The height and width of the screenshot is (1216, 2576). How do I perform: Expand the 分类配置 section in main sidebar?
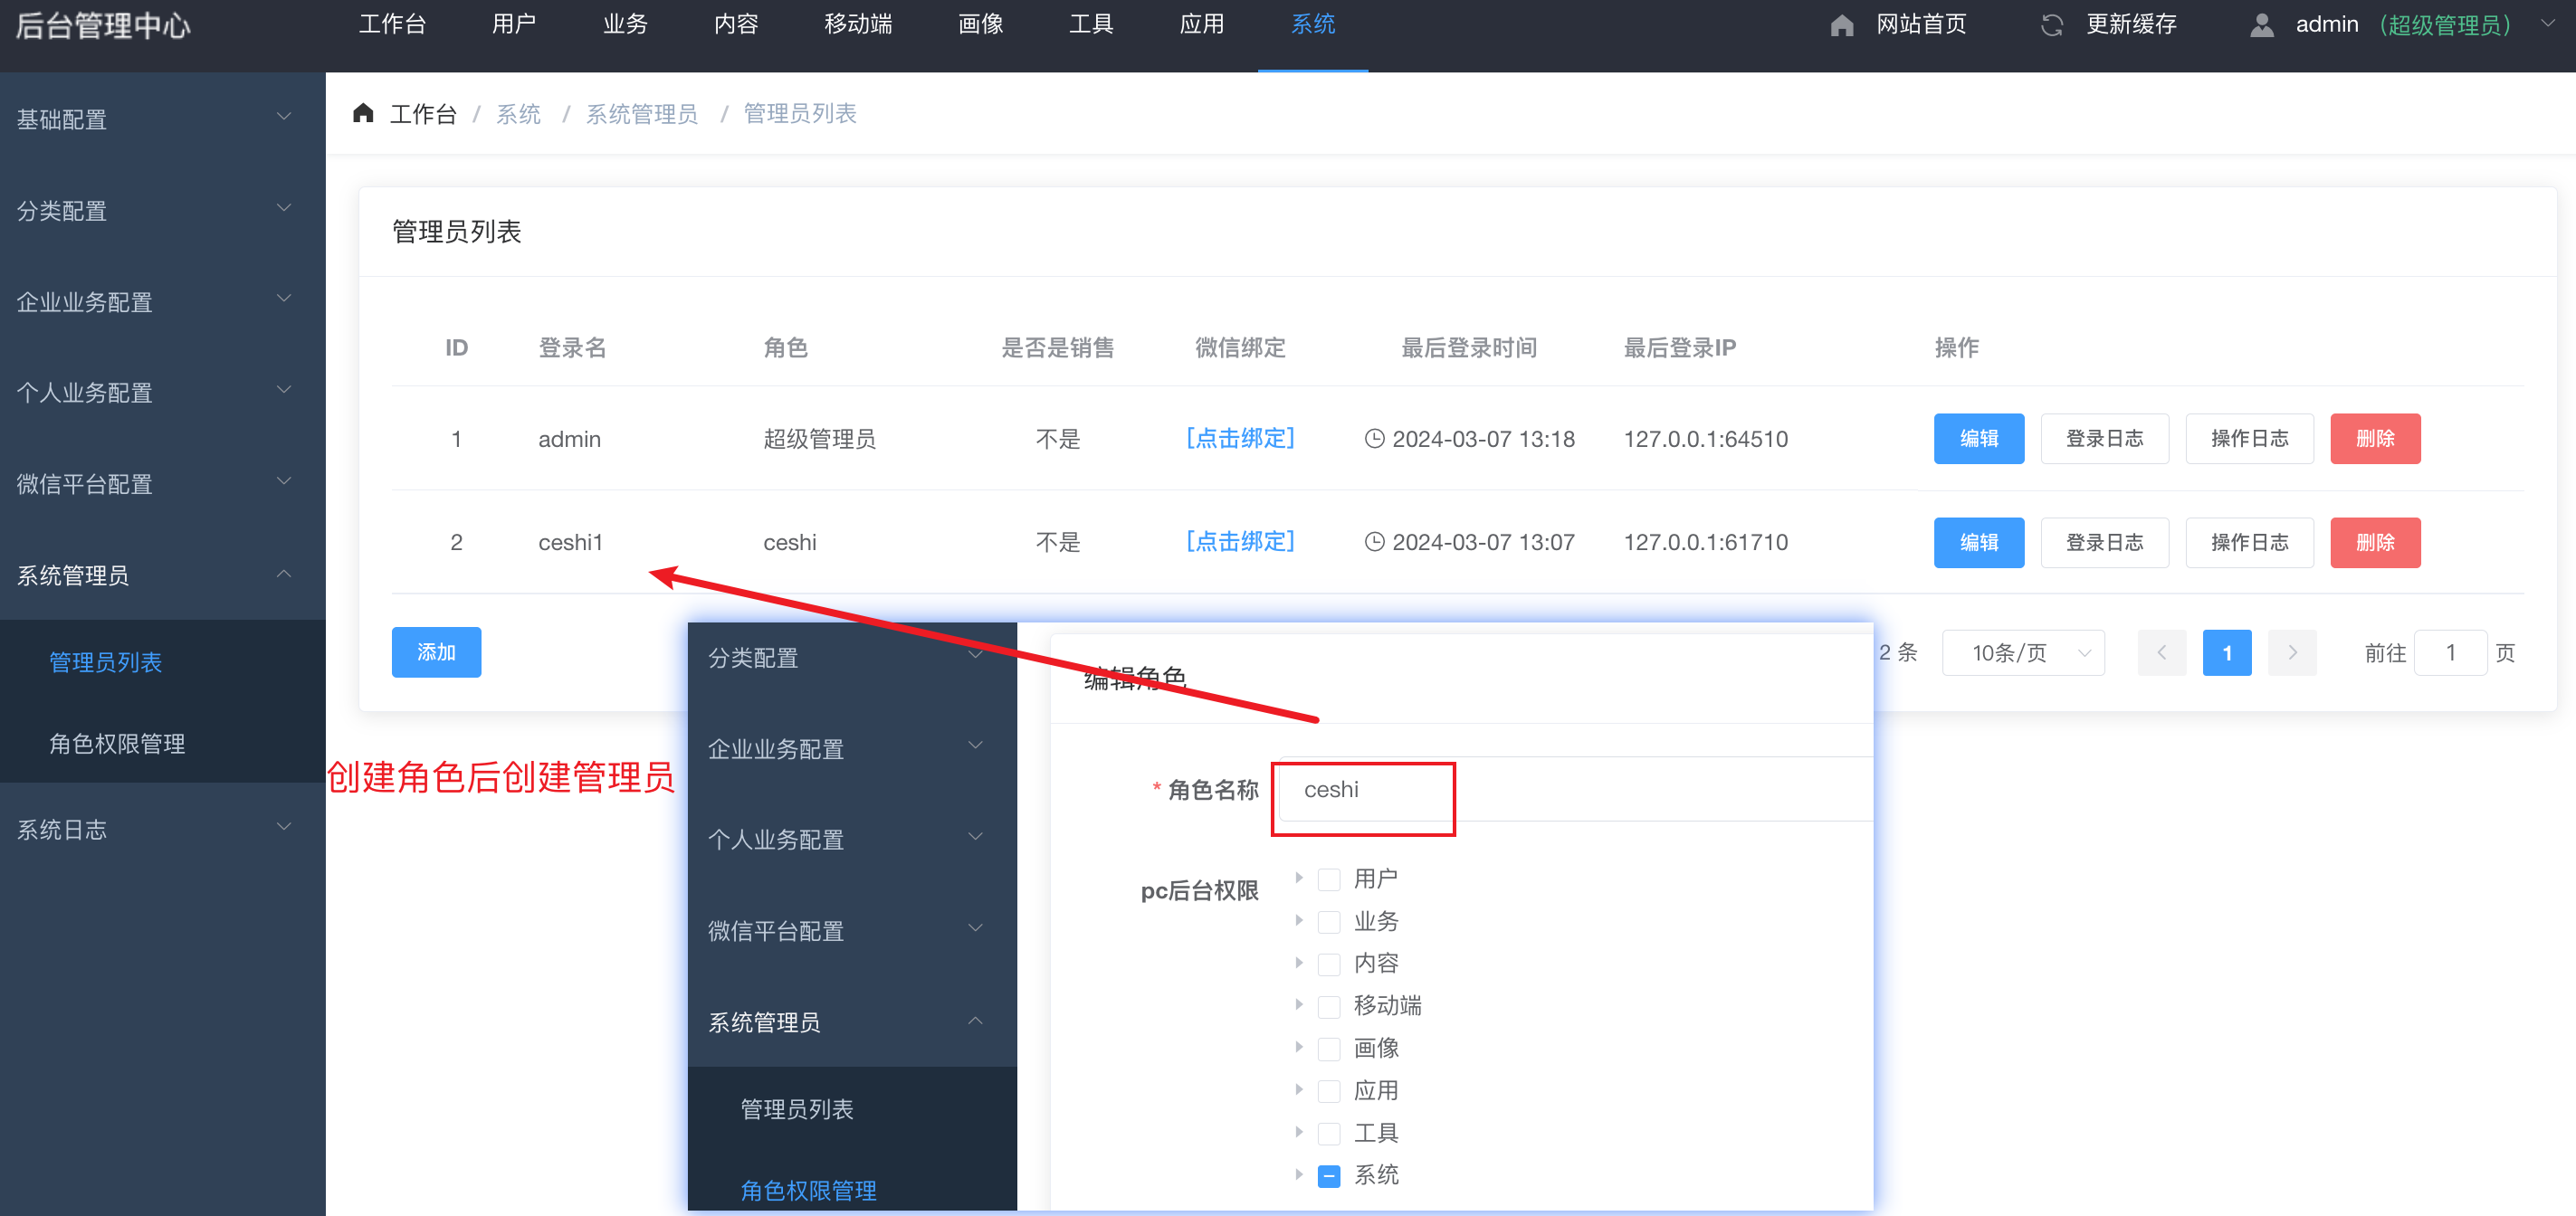click(x=283, y=208)
